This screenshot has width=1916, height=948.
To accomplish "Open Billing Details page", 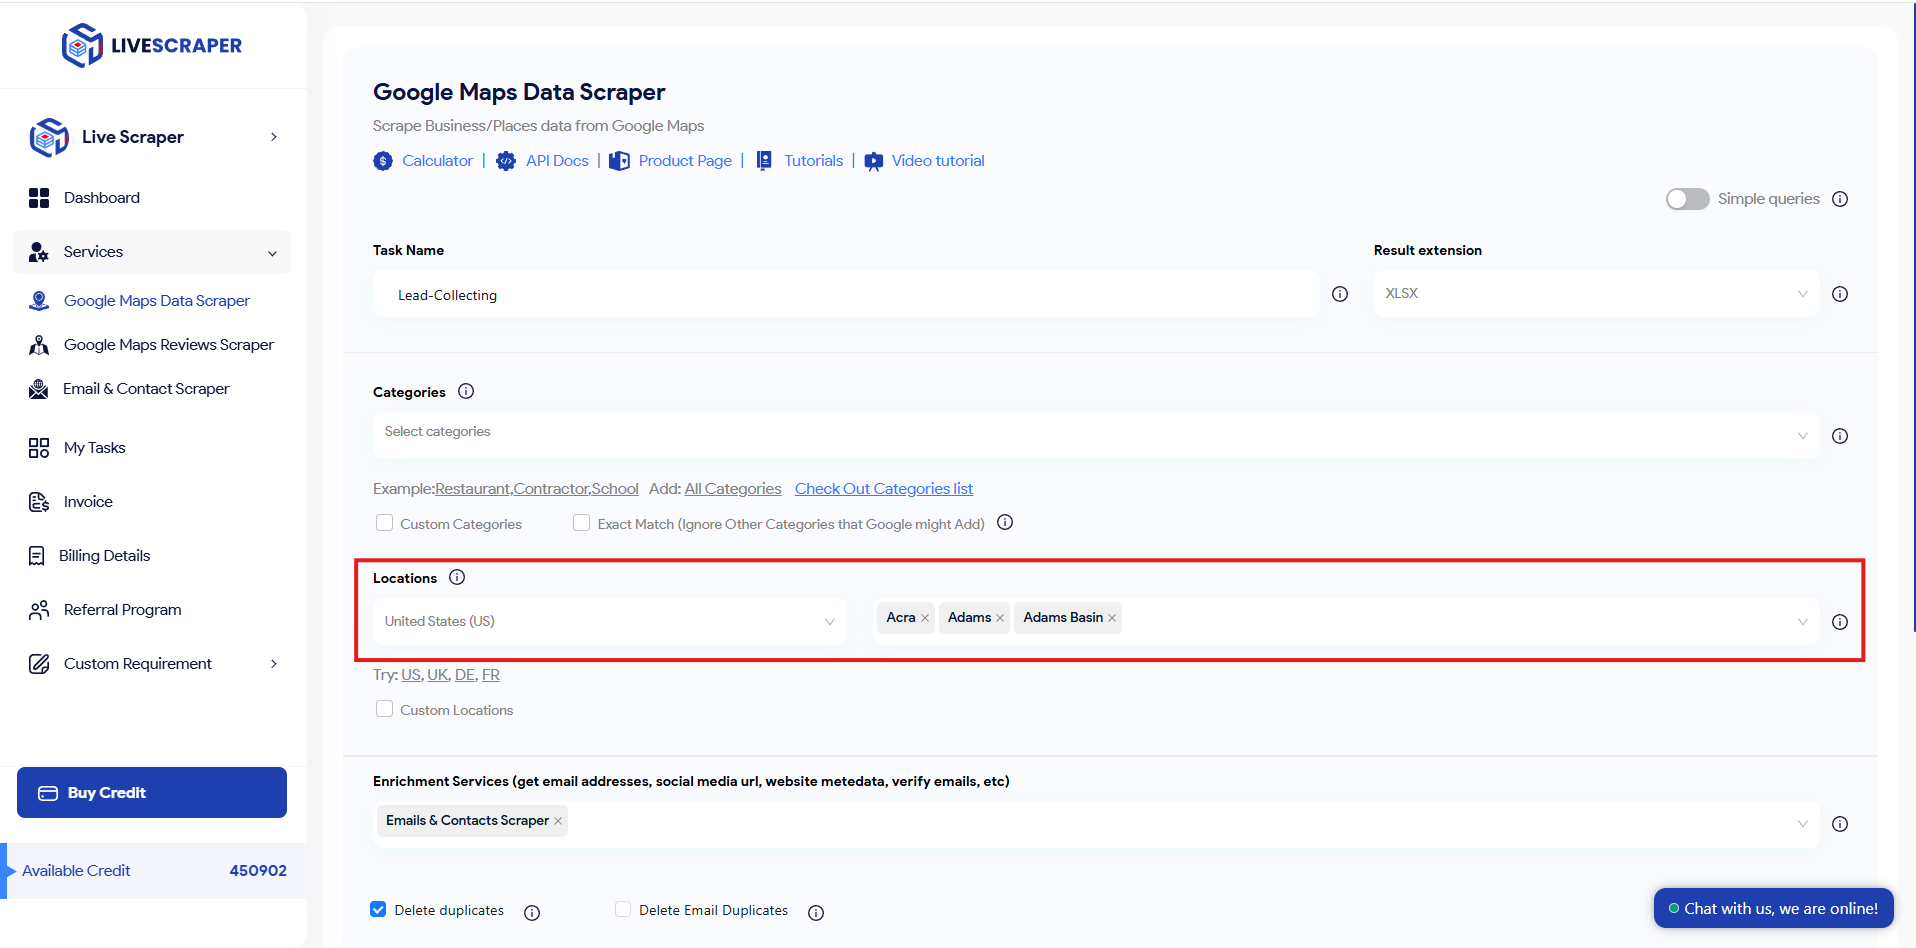I will [x=105, y=556].
